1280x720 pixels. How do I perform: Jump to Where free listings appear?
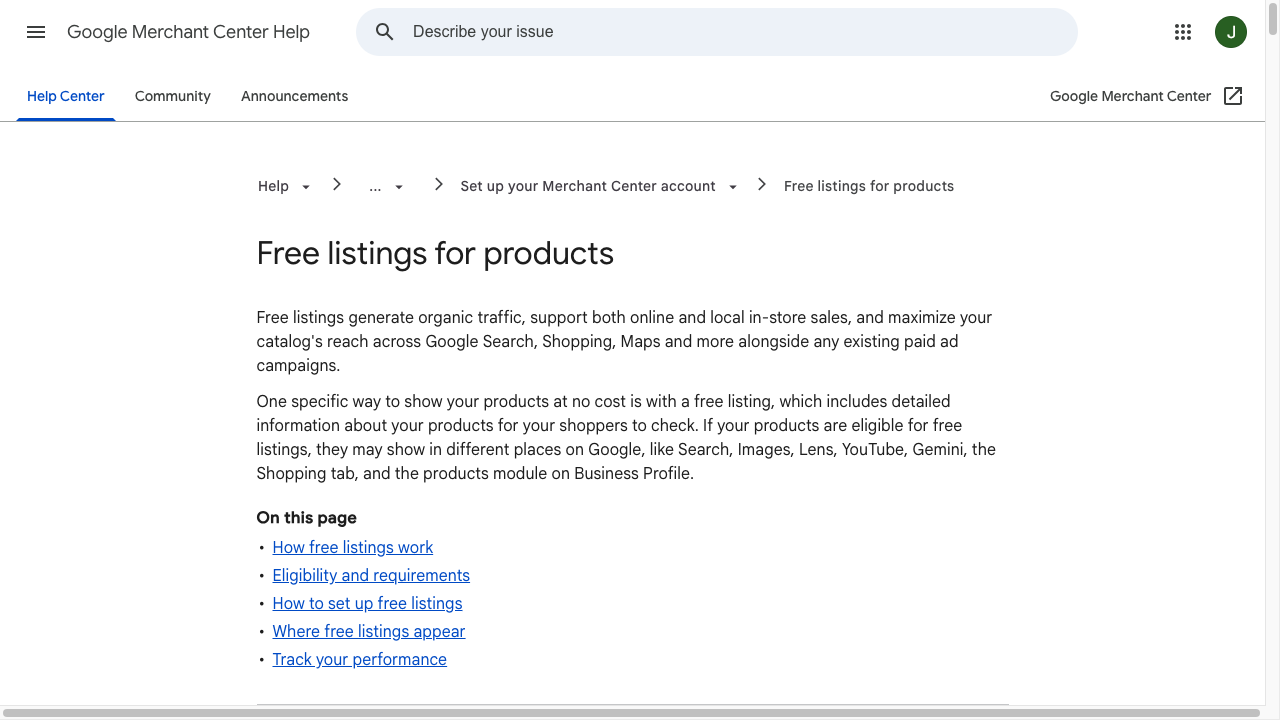[x=369, y=631]
